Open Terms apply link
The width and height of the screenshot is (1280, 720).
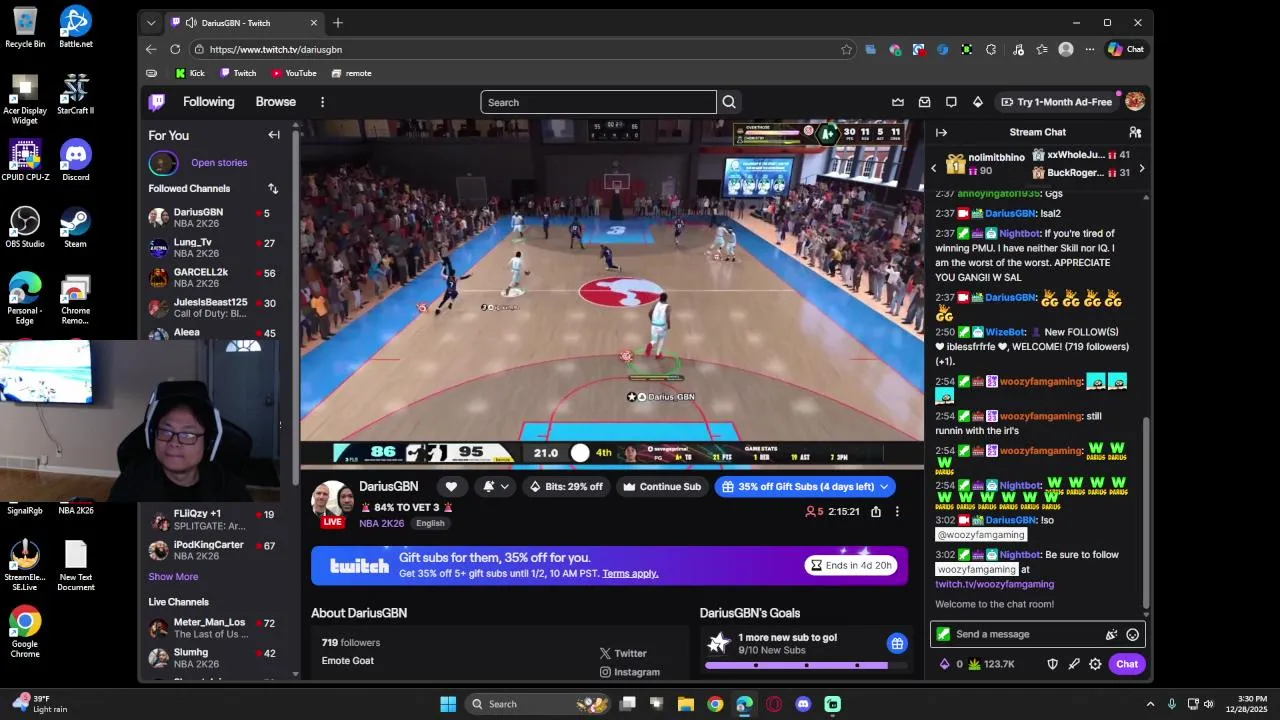coord(630,574)
